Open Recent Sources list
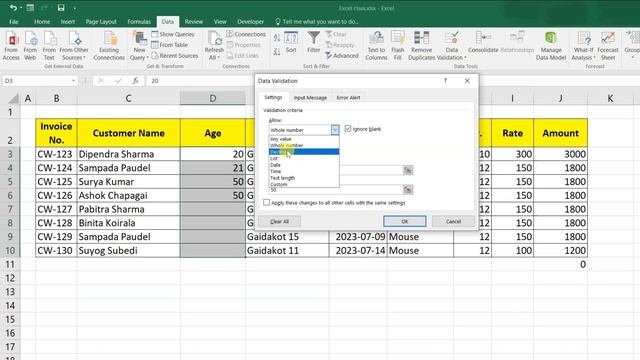Viewport: 640px width, 360px height. coord(175,56)
